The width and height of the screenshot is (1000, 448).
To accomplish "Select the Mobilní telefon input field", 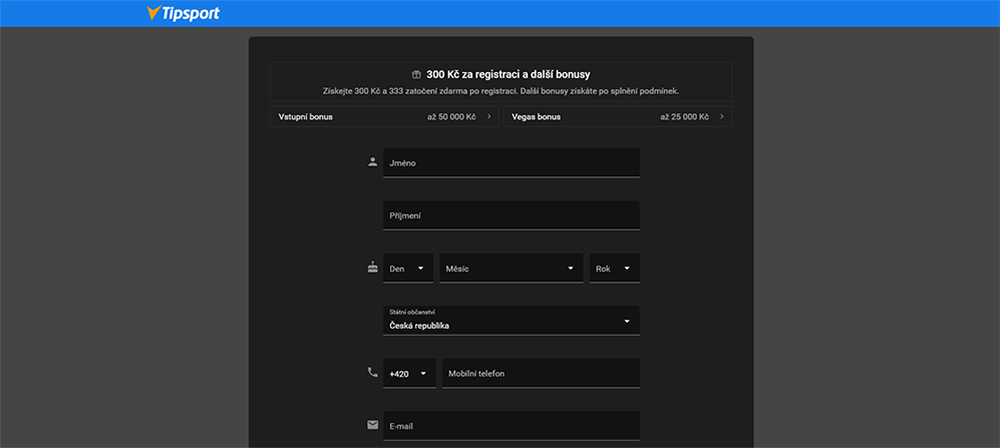I will tap(540, 374).
